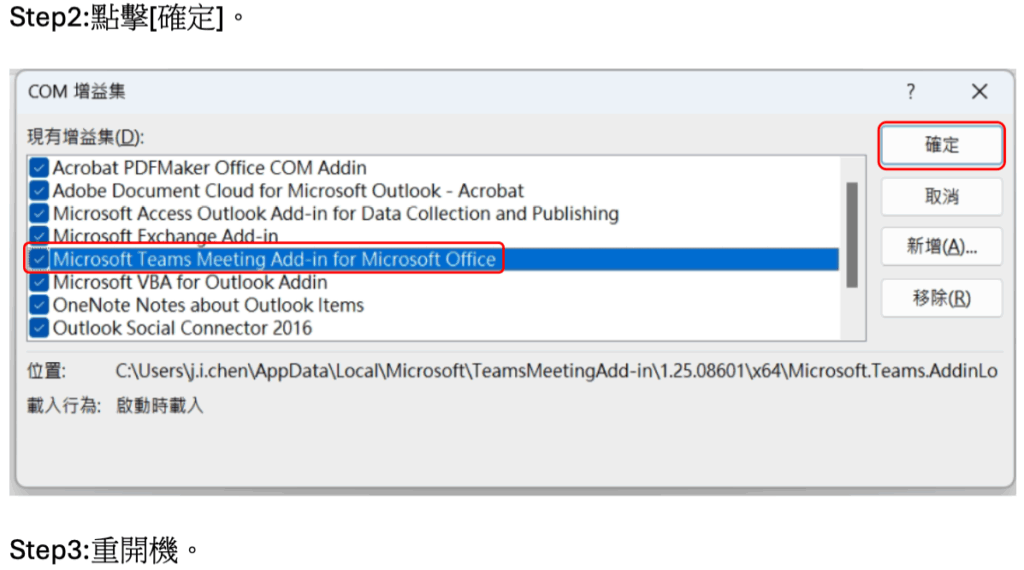Toggle Outlook Social Connector 2016 checkbox

(39, 328)
